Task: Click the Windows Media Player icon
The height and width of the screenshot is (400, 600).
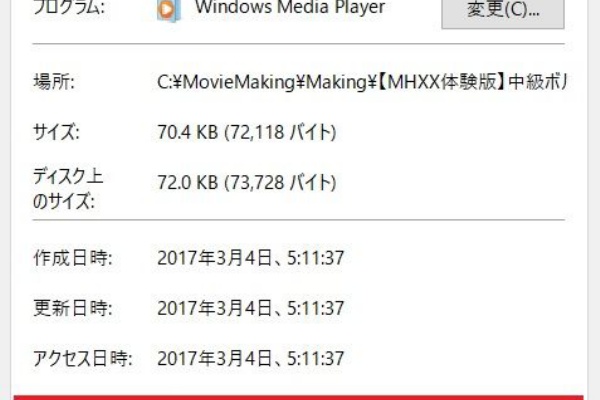Action: point(169,10)
